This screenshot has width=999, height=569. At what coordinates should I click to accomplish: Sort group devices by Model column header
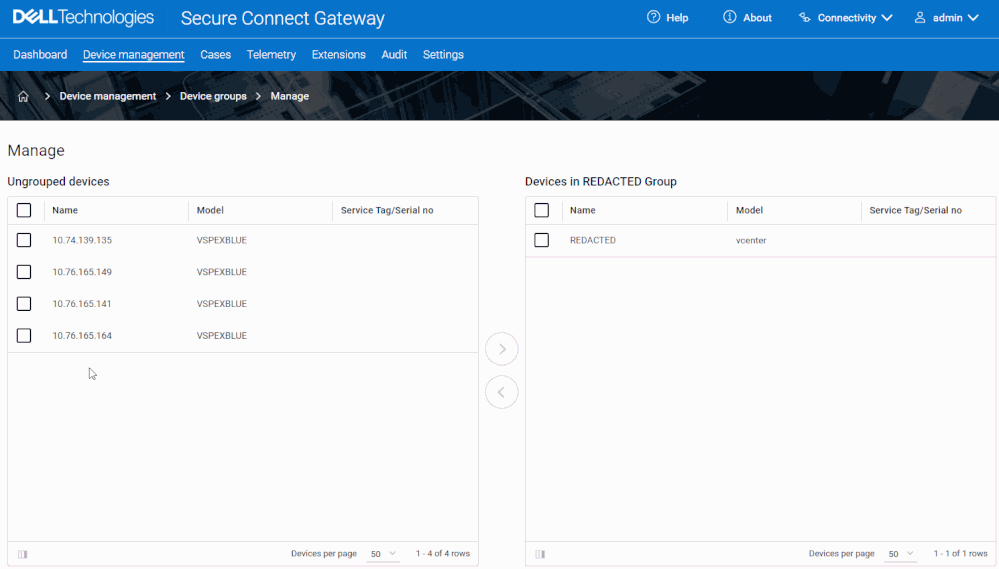coord(749,210)
